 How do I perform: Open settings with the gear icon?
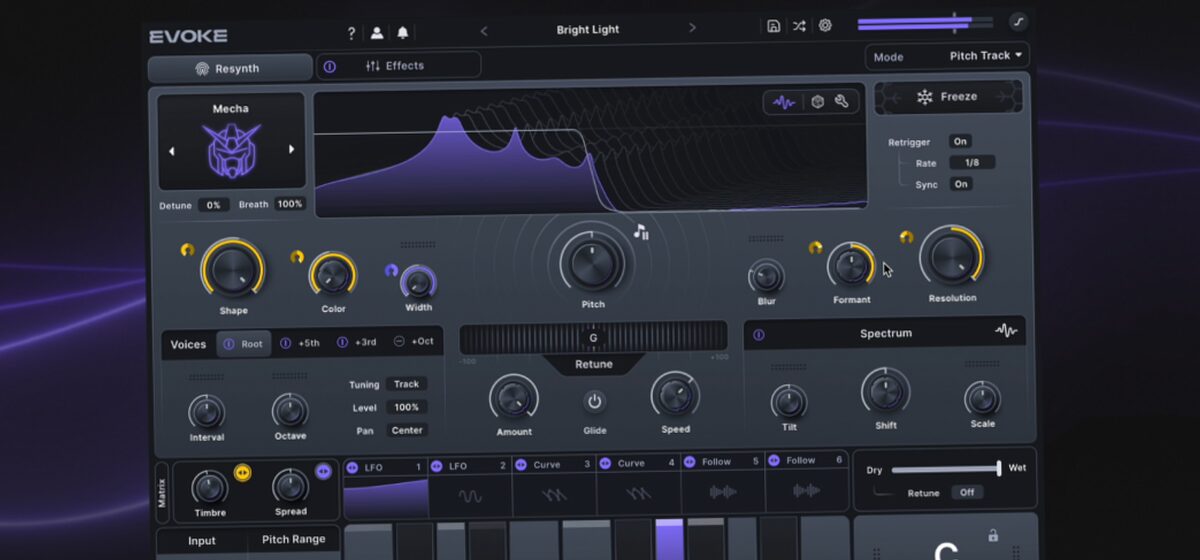click(x=825, y=26)
